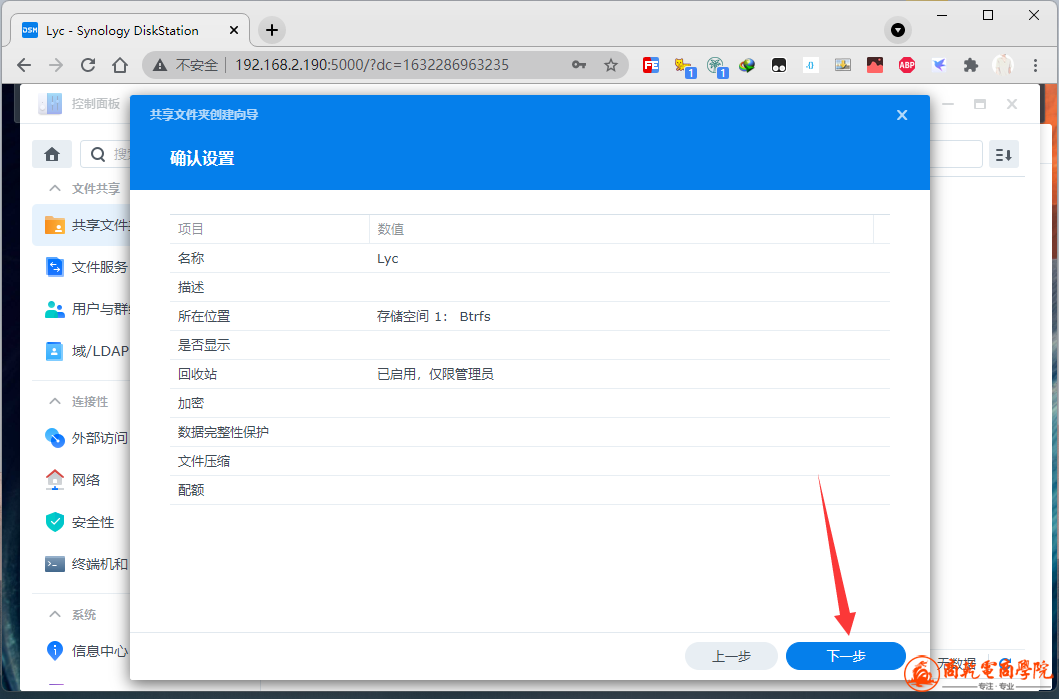Open the FE browser extension
Image resolution: width=1059 pixels, height=699 pixels.
[650, 65]
